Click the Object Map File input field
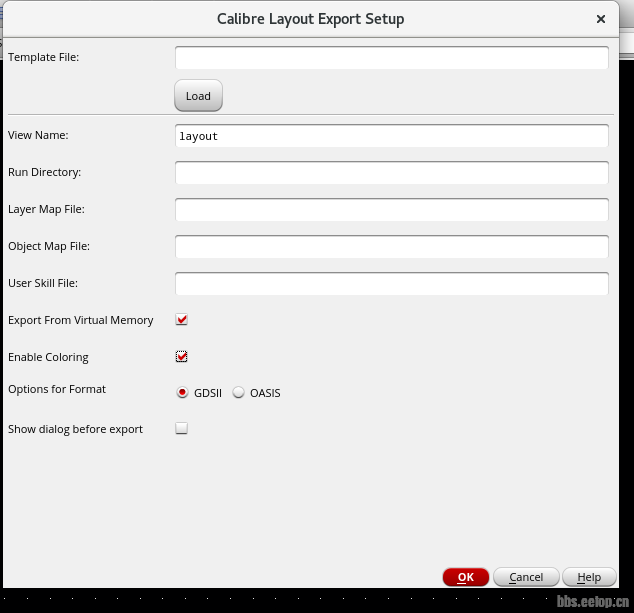 pos(391,247)
